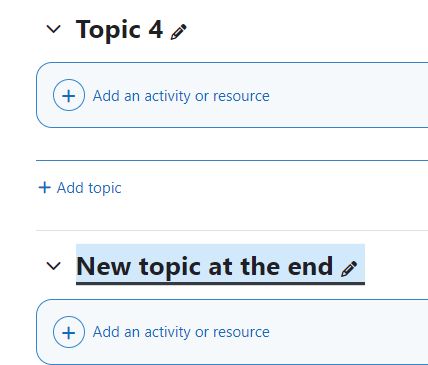This screenshot has width=428, height=365.
Task: Click 'Add an activity or resource' text under Topic 4
Action: coord(181,96)
